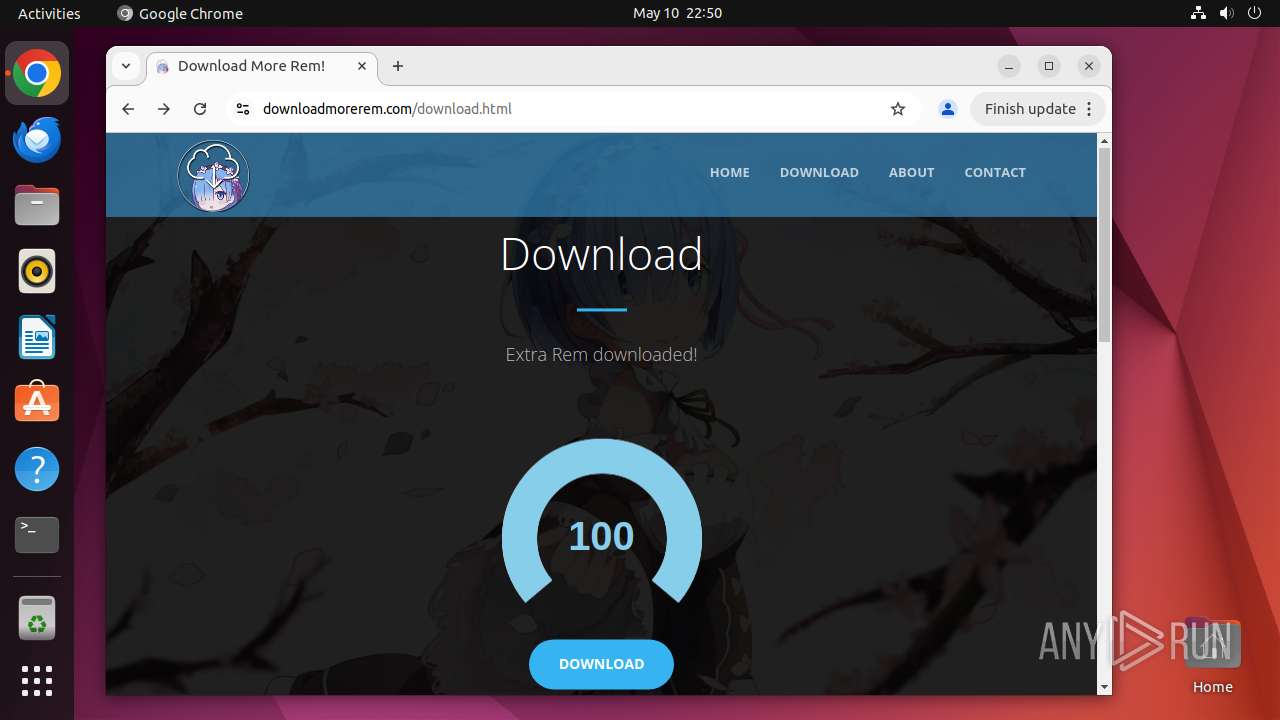This screenshot has height=720, width=1280.
Task: Launch the Terminal from the dock
Action: click(x=37, y=535)
